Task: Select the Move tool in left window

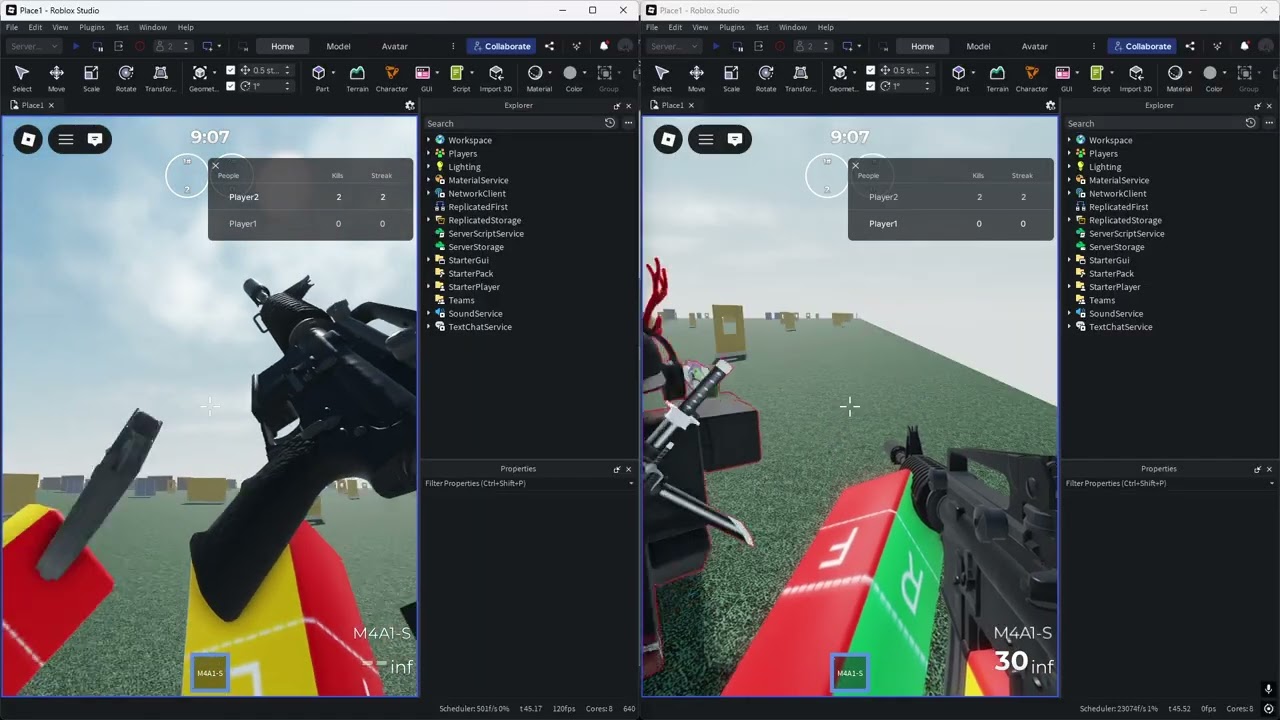Action: [x=56, y=78]
